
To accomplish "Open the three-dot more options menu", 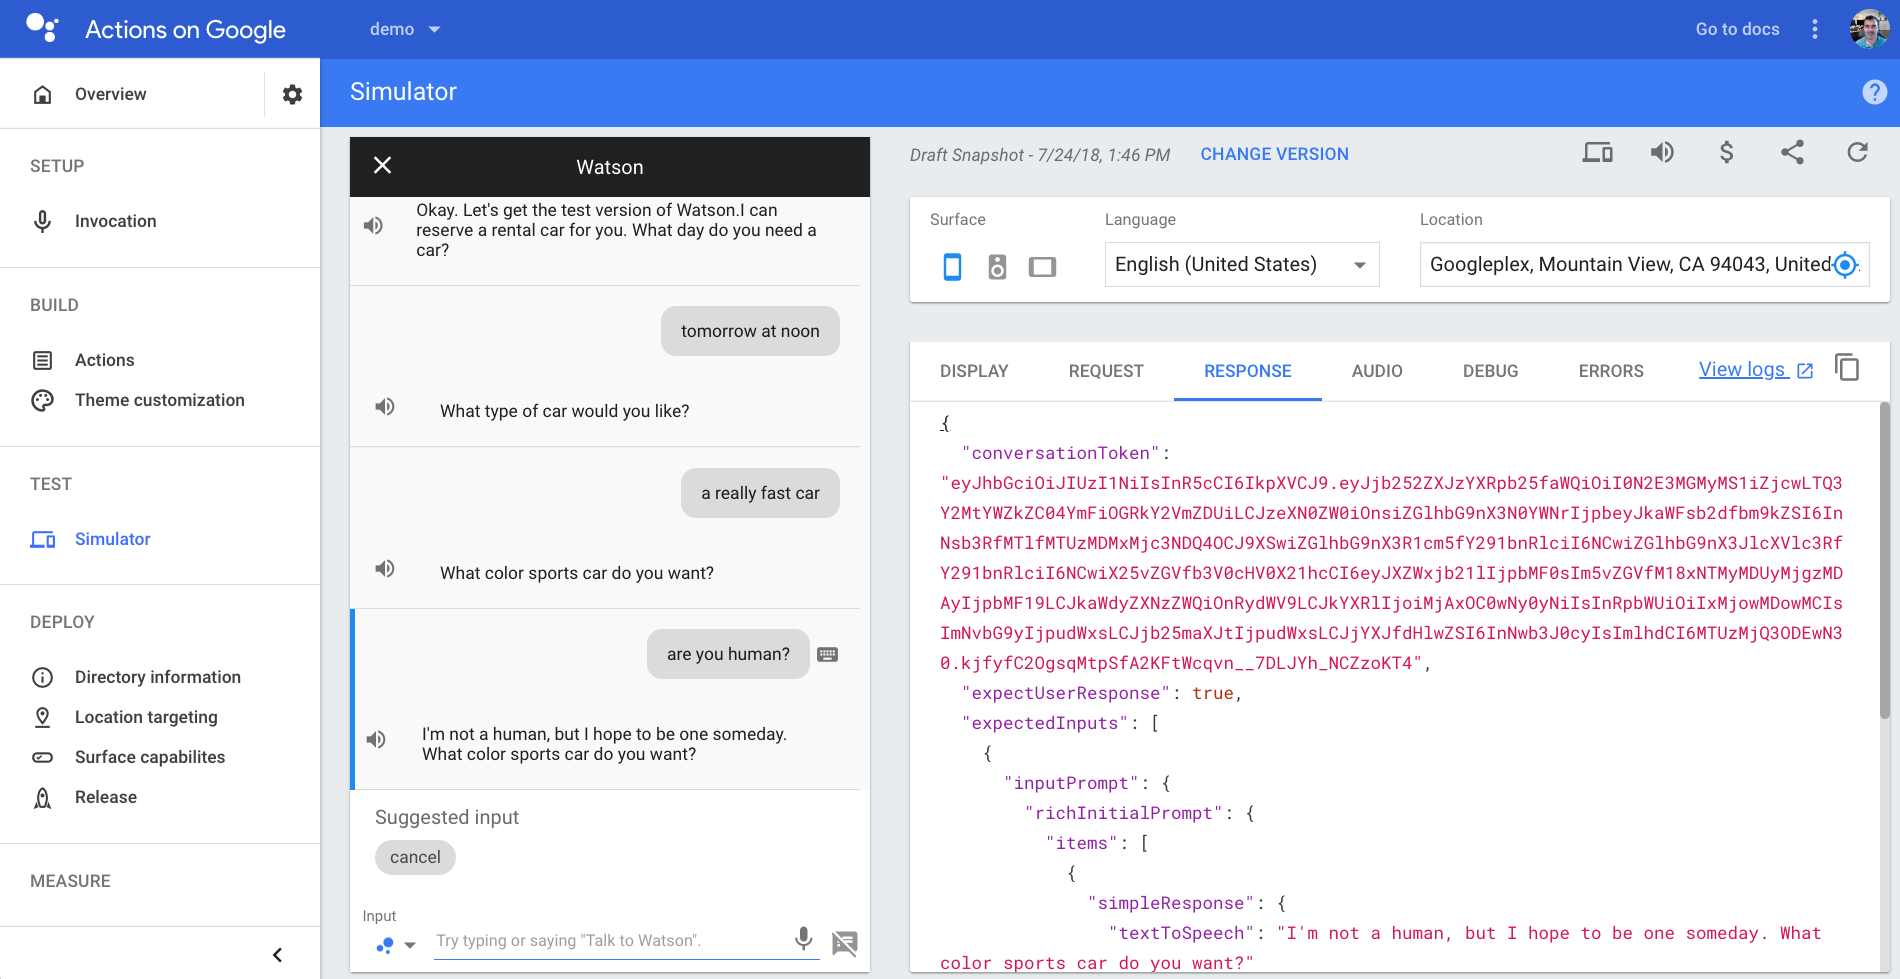I will tap(1815, 29).
